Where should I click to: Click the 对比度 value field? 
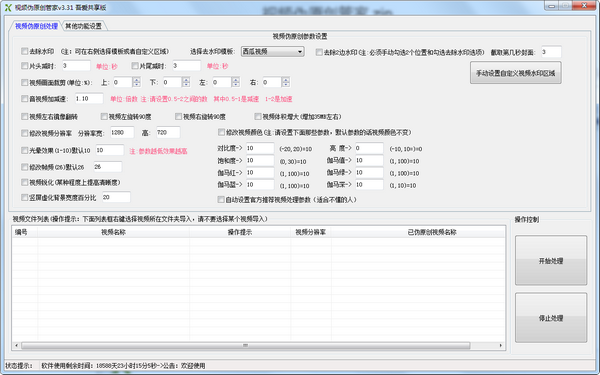pyautogui.click(x=260, y=148)
